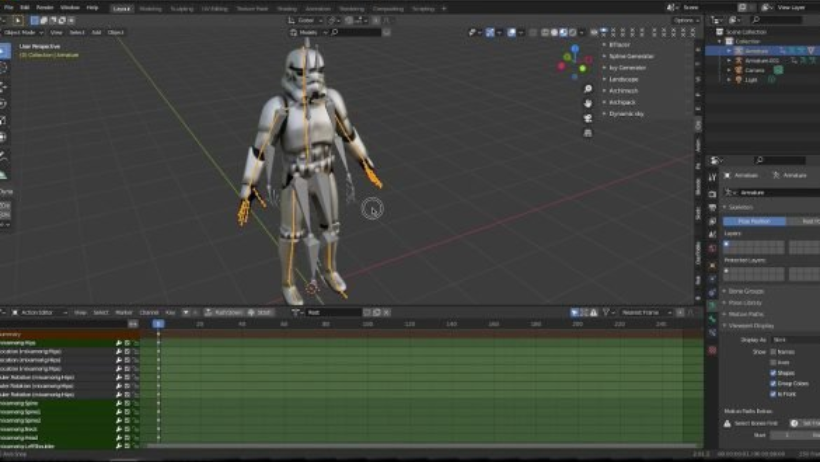Uncheck the In Front checkbox
820x462 pixels.
tap(773, 394)
